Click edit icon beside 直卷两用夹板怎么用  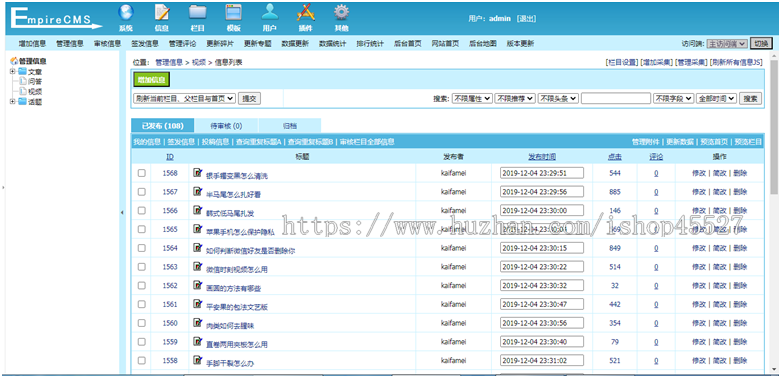click(x=197, y=341)
